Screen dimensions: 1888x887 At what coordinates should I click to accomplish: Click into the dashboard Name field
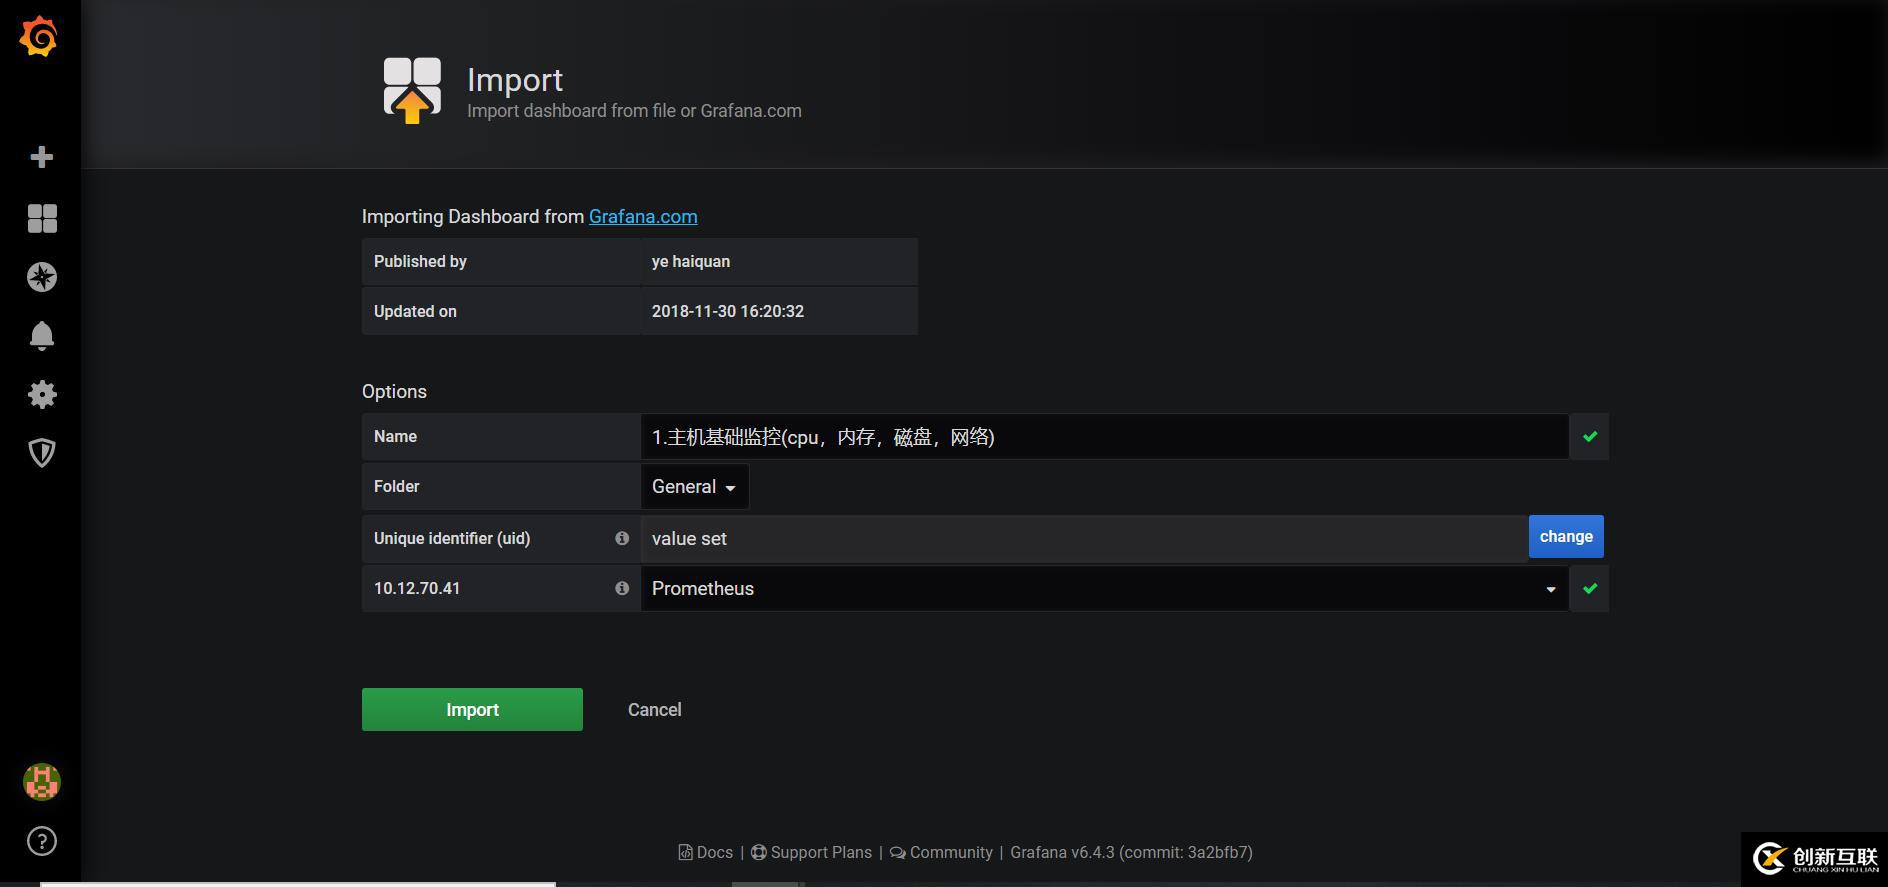[x=1104, y=437]
